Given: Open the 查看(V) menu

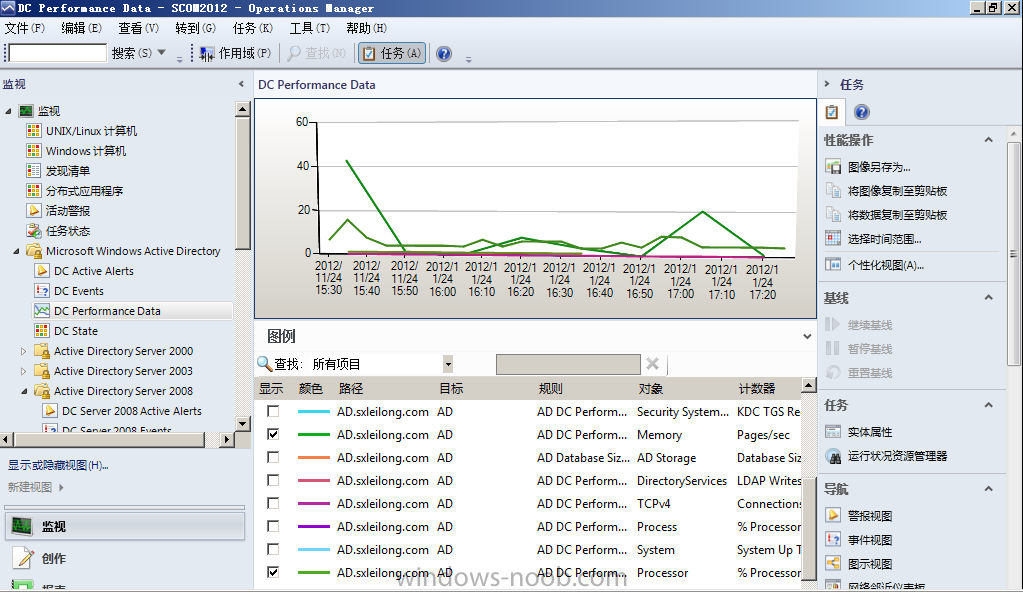Looking at the screenshot, I should 138,28.
